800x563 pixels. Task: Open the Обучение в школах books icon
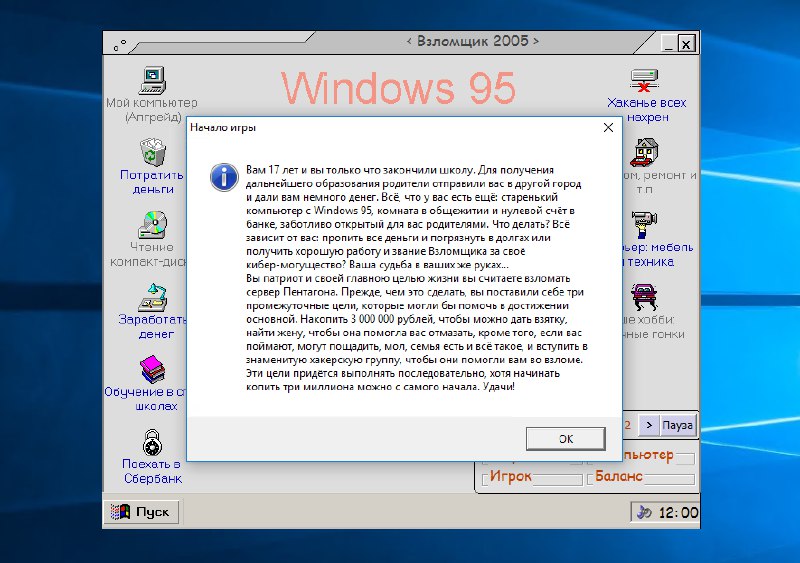(x=153, y=370)
